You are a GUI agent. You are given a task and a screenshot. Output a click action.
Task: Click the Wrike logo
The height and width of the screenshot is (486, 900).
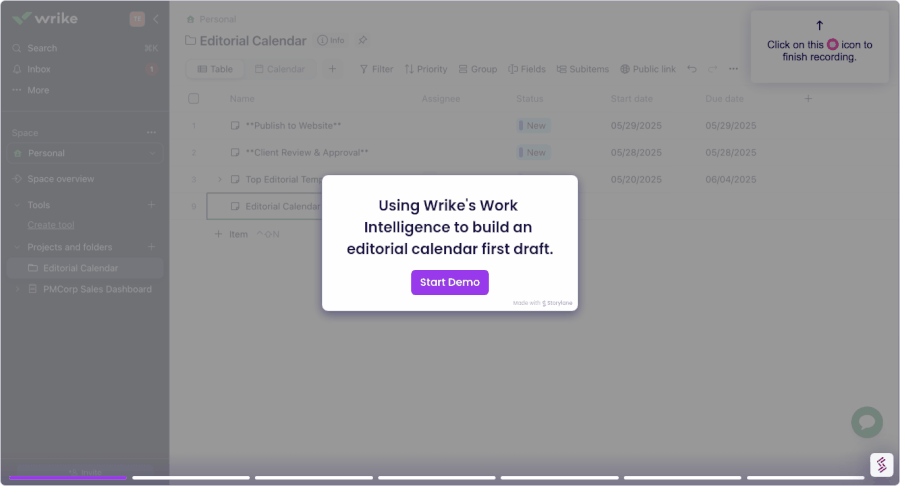click(45, 18)
